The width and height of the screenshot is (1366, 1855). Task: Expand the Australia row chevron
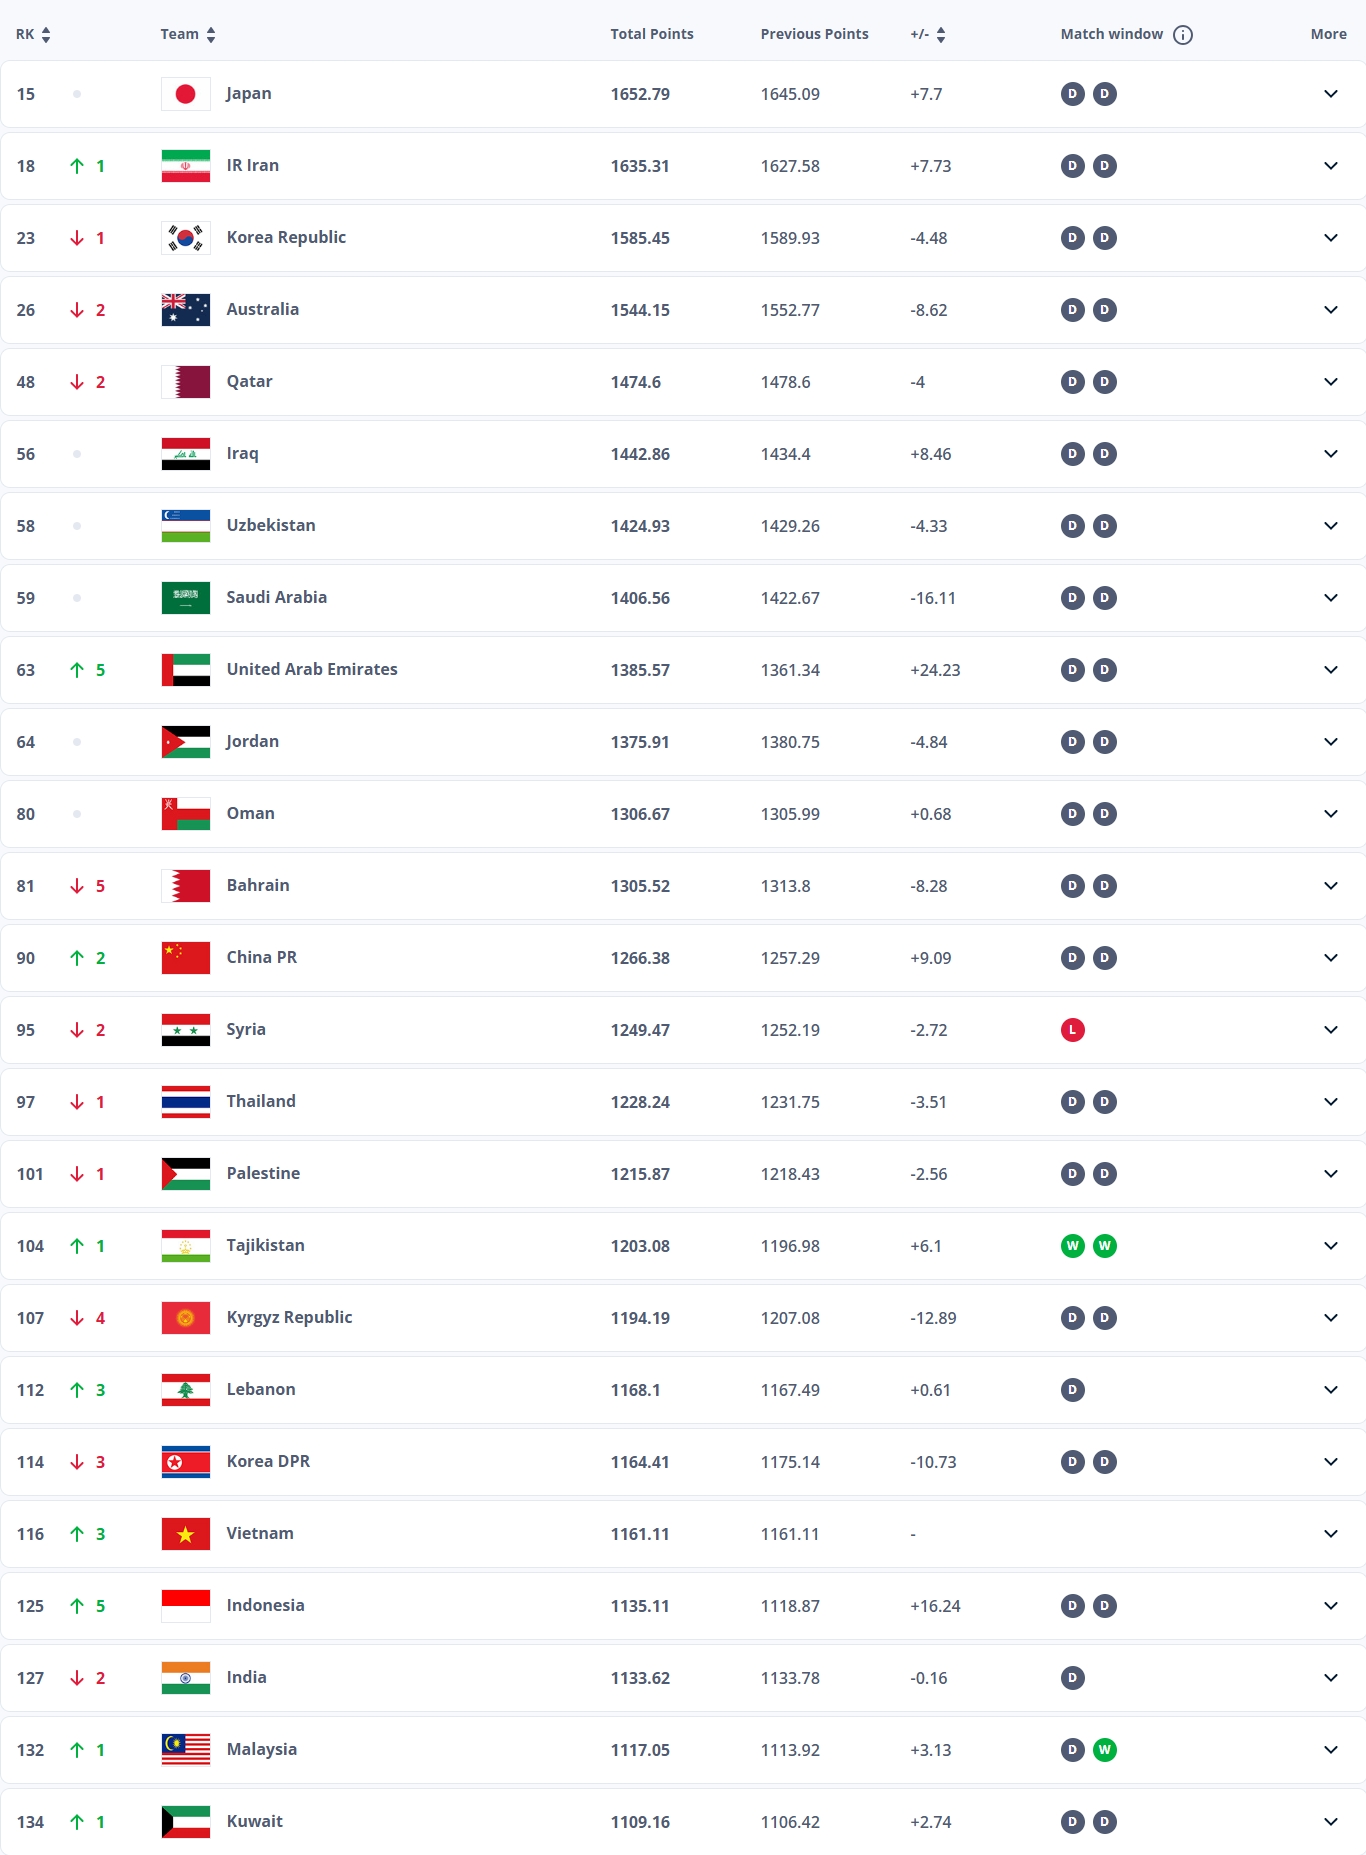1330,310
